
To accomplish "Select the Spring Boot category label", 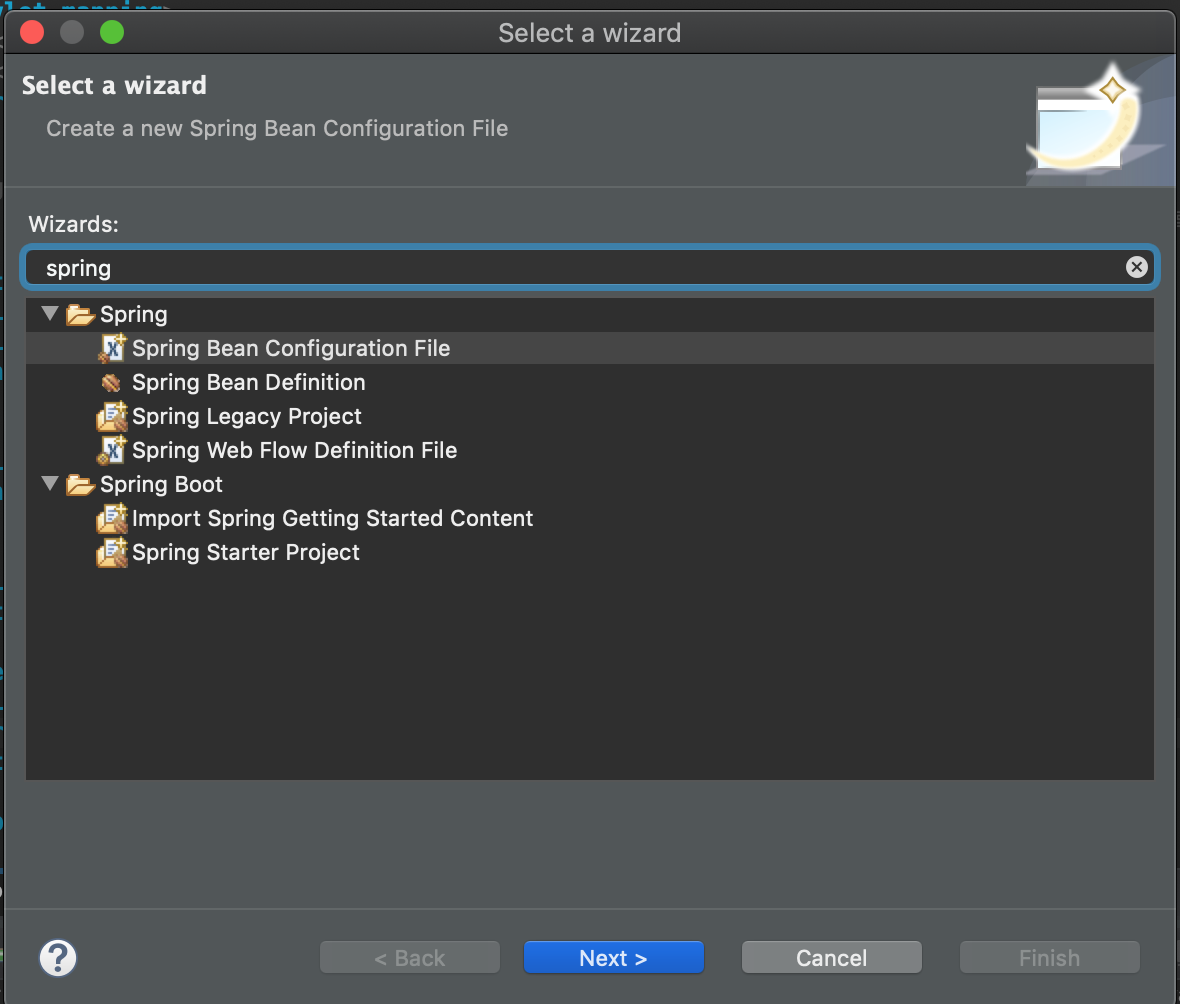I will pyautogui.click(x=161, y=485).
